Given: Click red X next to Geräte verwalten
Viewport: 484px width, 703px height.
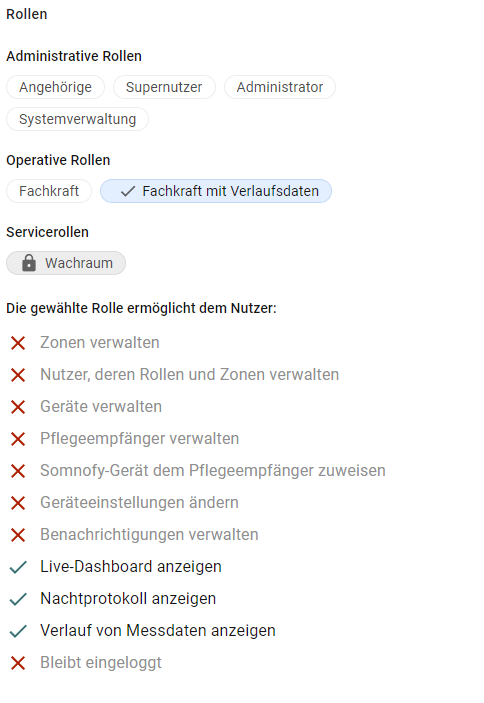Looking at the screenshot, I should coord(18,407).
